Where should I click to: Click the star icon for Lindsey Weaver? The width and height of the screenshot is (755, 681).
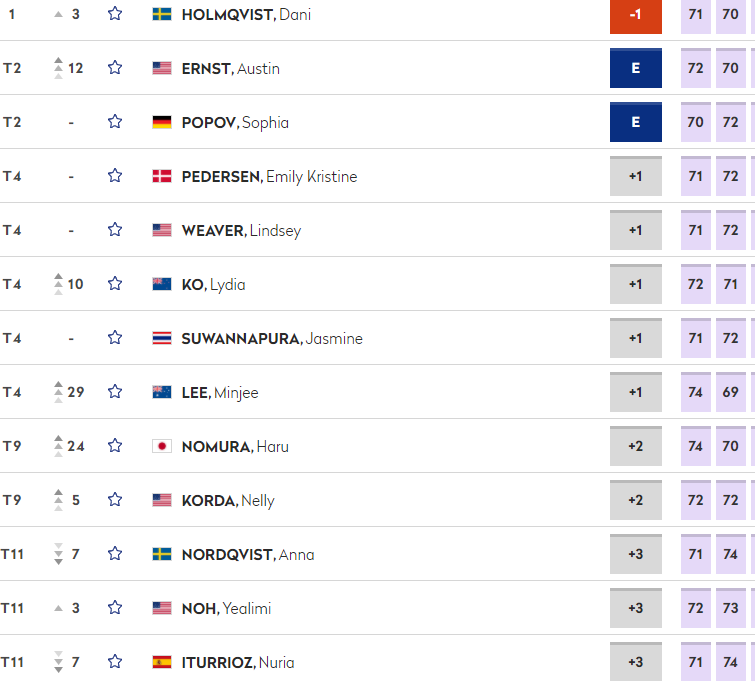pyautogui.click(x=115, y=229)
